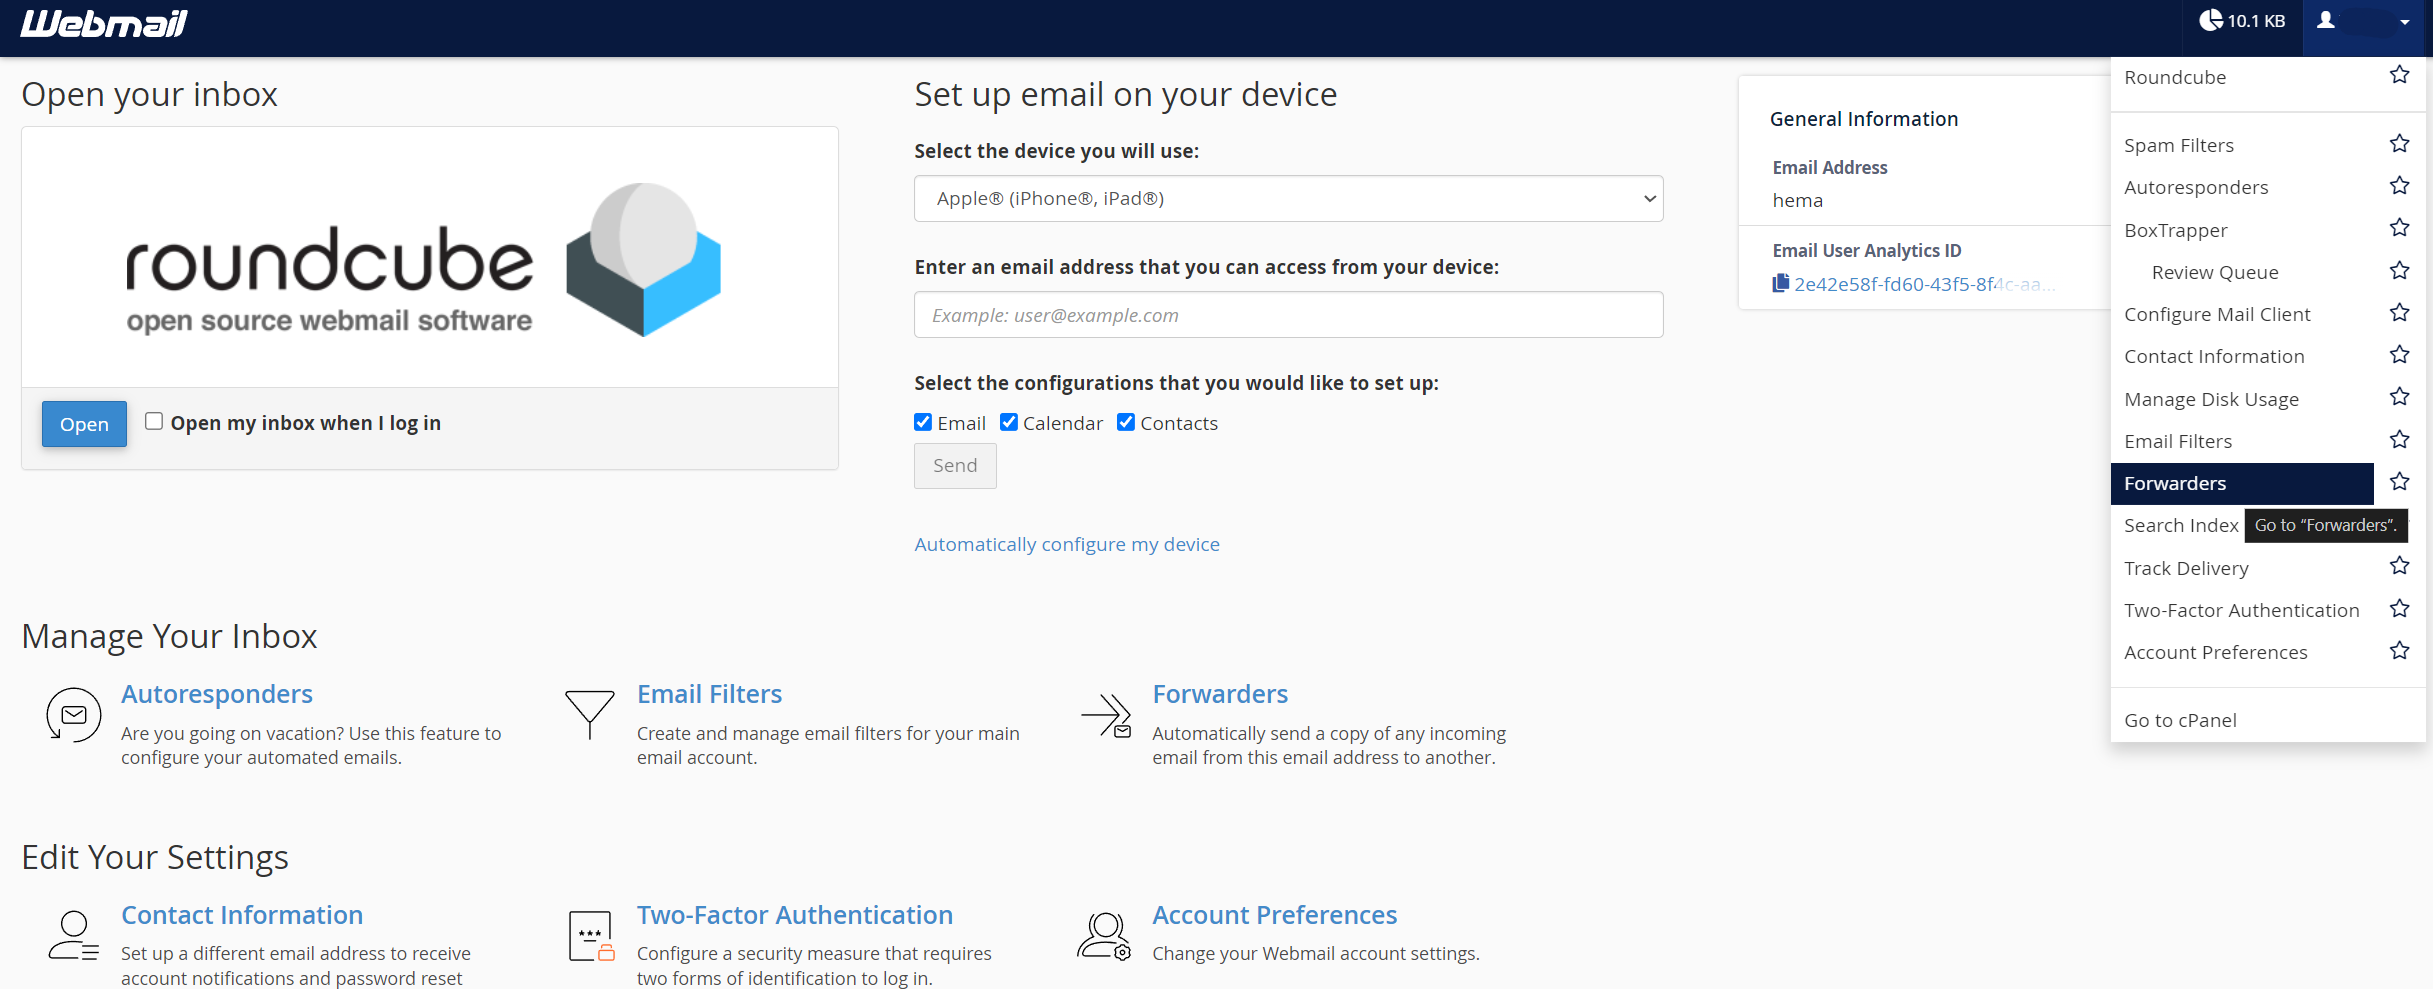Follow Automatically configure my device link
Screen dimensions: 2433x989
tap(1067, 544)
